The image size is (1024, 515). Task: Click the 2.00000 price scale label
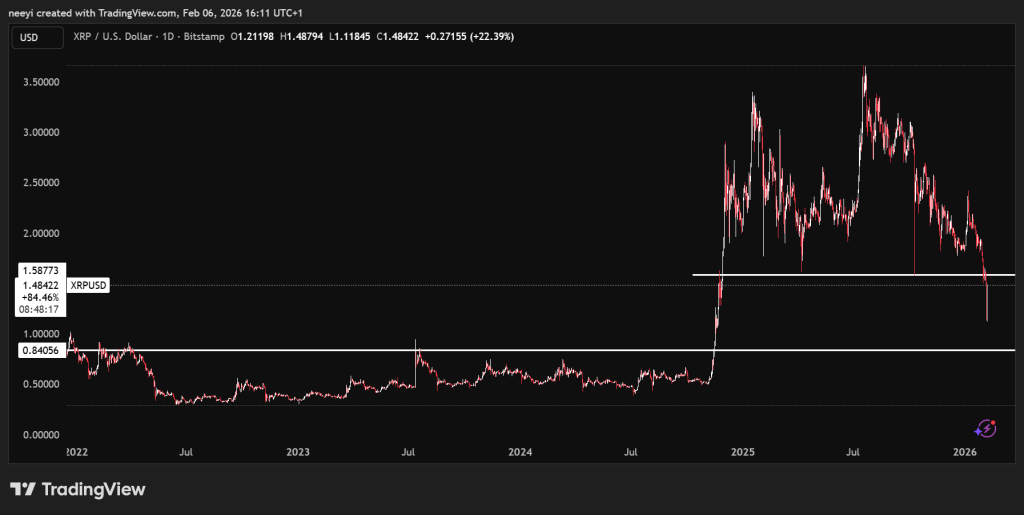(42, 233)
